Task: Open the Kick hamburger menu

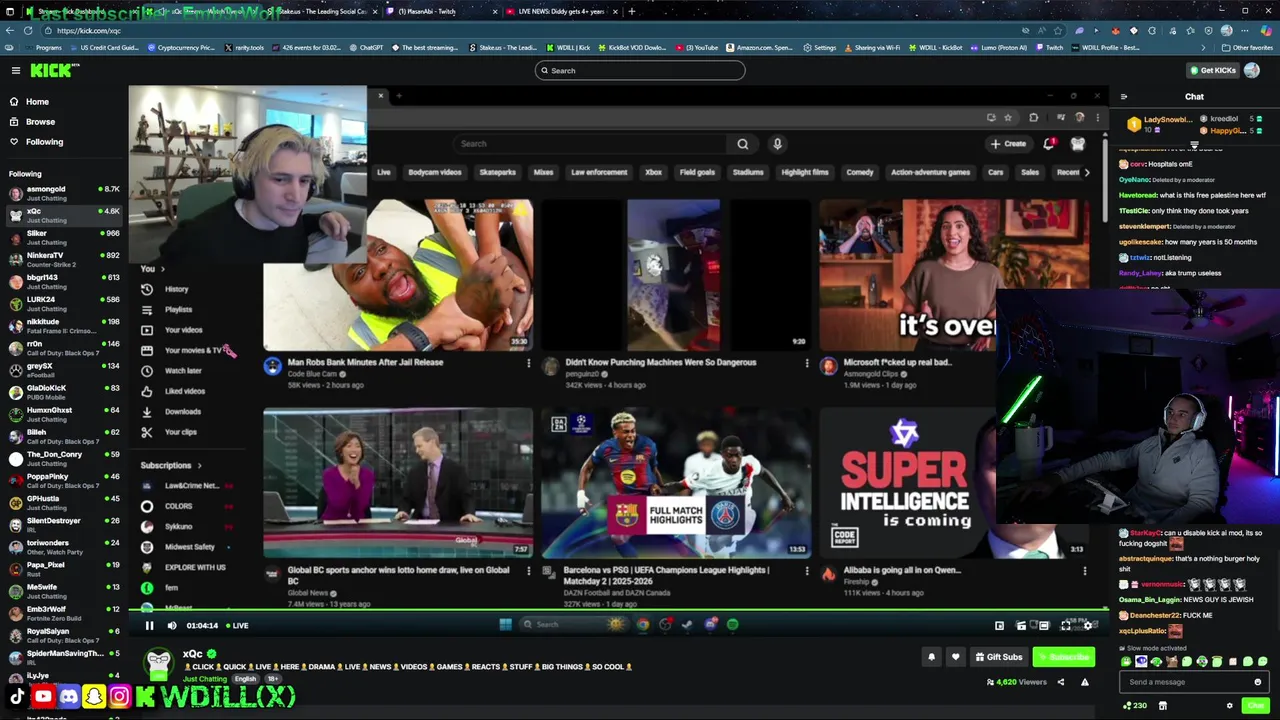Action: pyautogui.click(x=16, y=70)
